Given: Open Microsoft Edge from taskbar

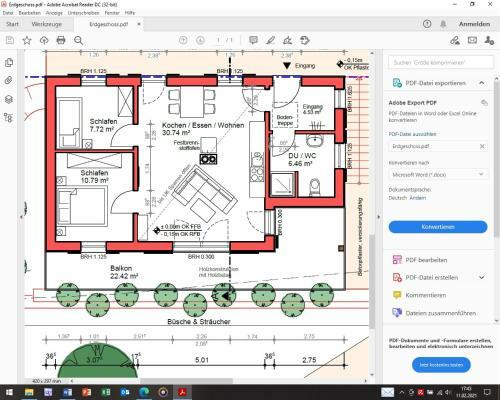Looking at the screenshot, I should (x=144, y=392).
